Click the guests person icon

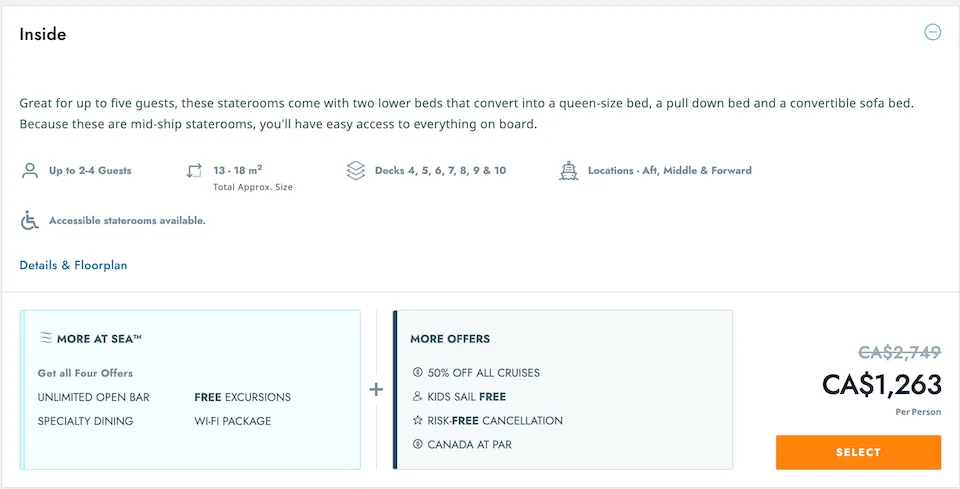(x=30, y=171)
